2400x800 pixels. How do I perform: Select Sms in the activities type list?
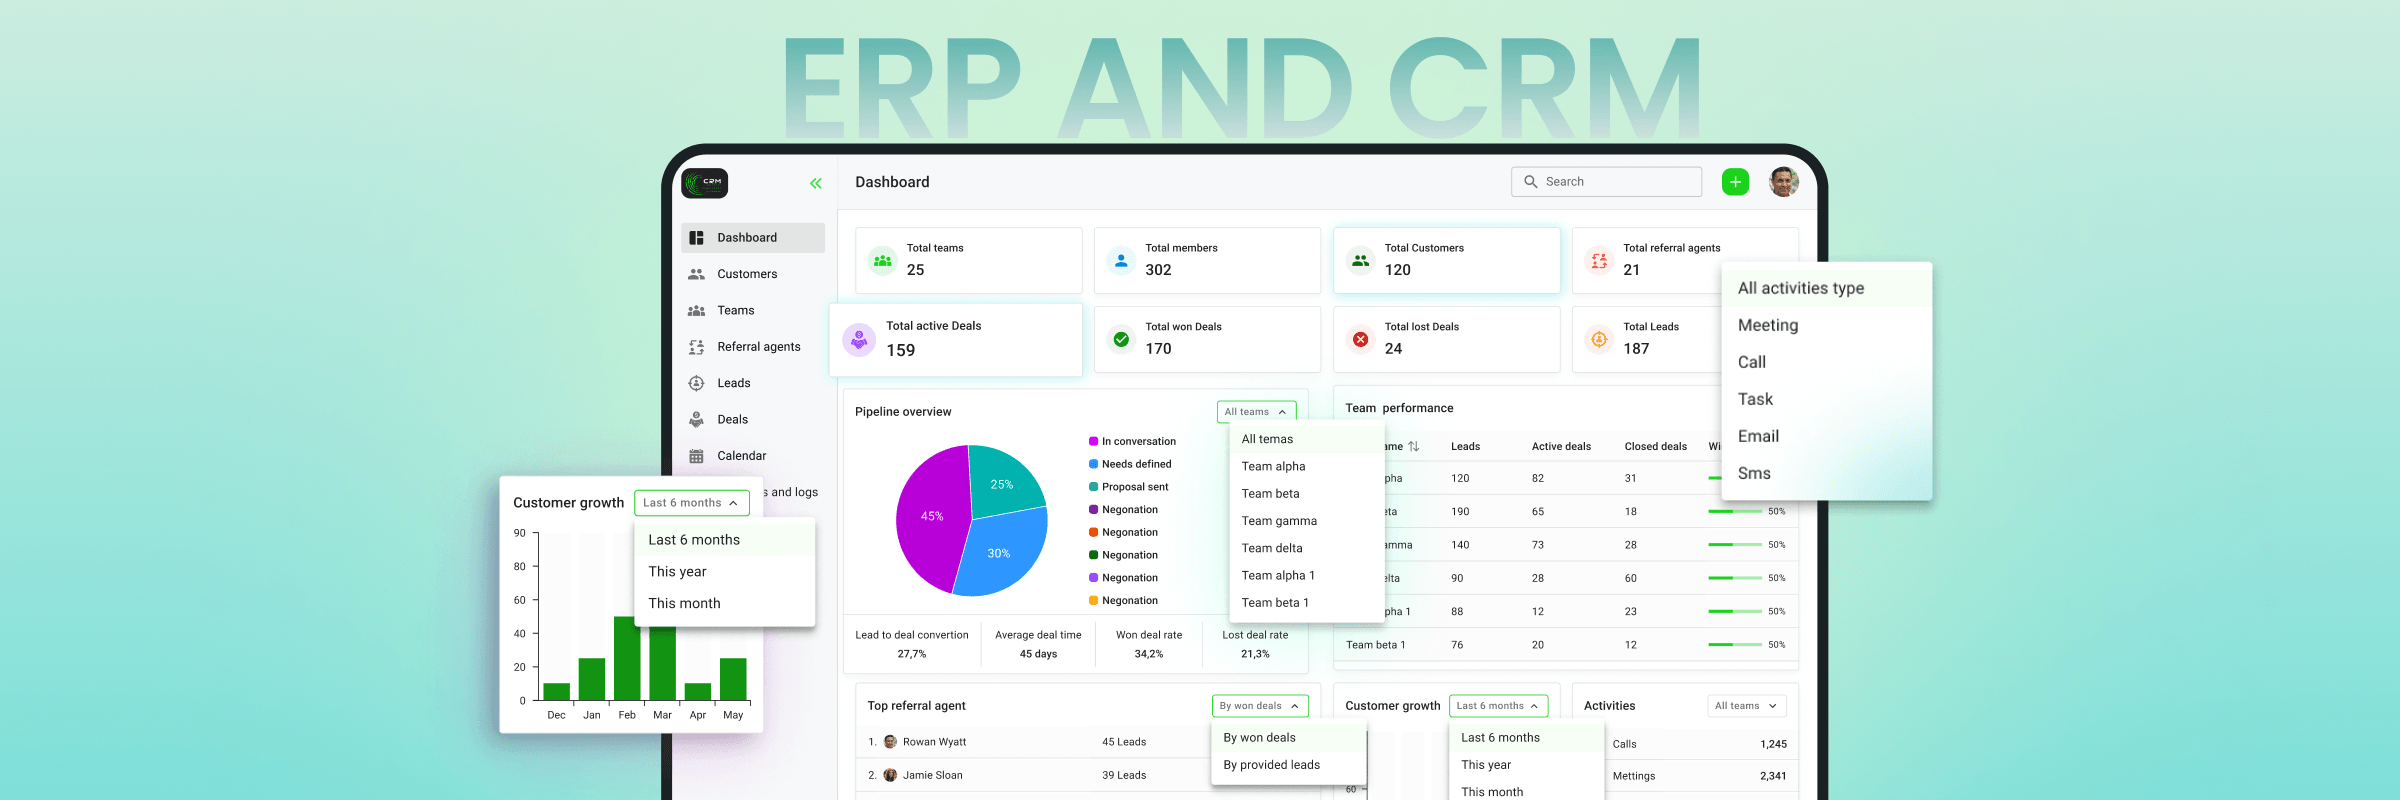click(1826, 473)
